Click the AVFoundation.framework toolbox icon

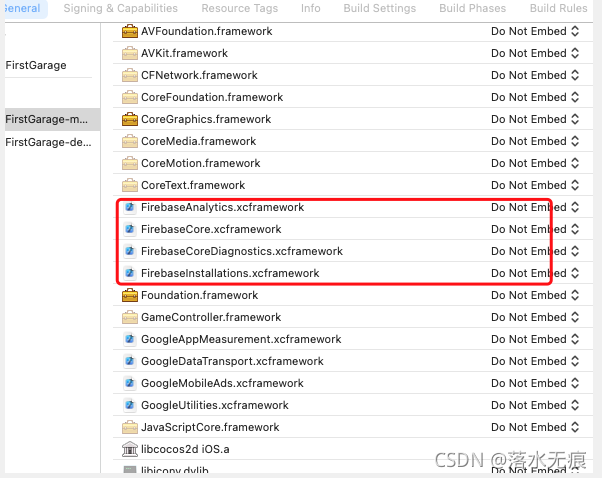(x=130, y=31)
